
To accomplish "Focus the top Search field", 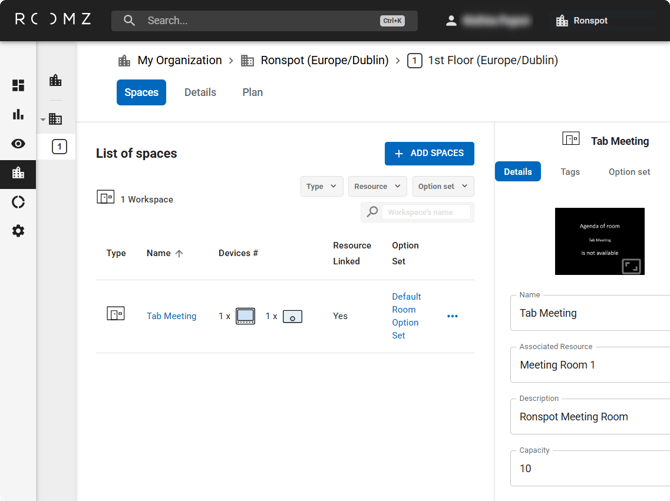I will 264,21.
